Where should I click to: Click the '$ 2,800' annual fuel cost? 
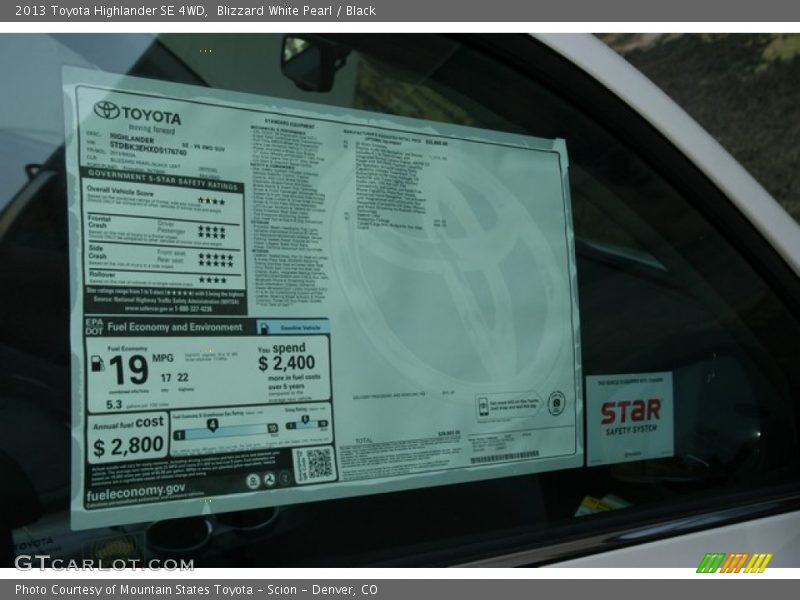pos(129,446)
